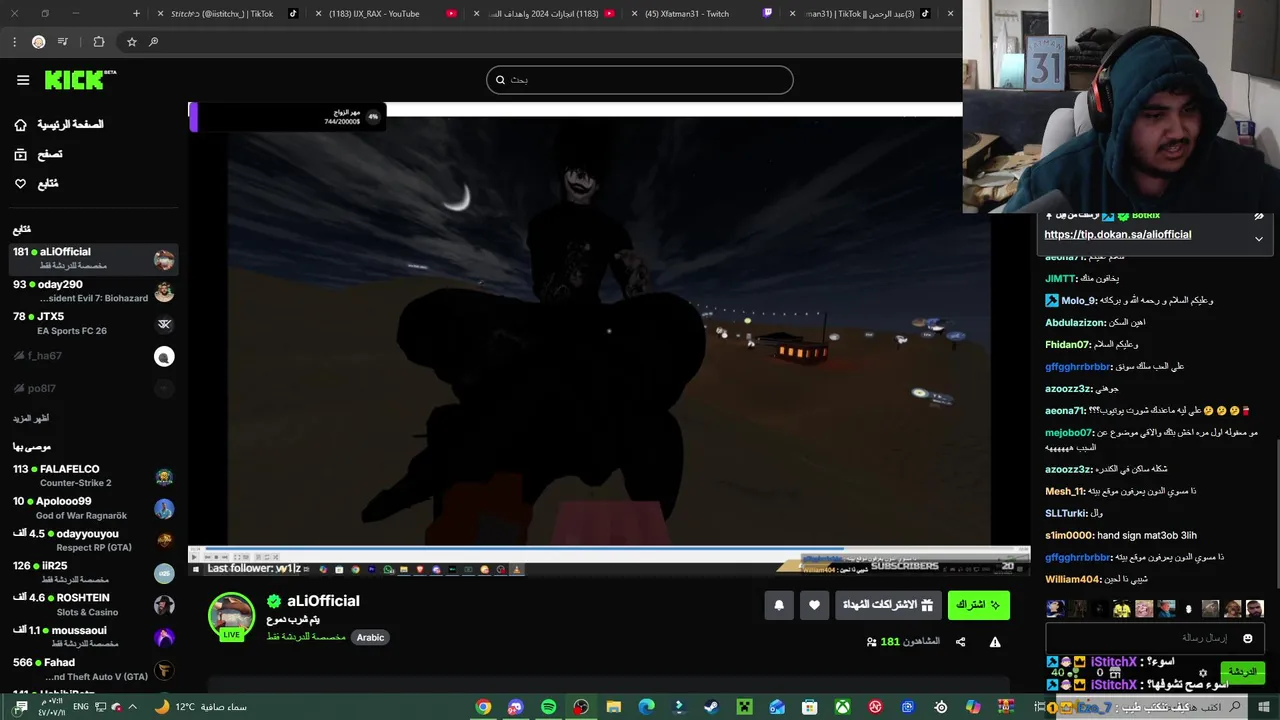Click the Kick search field

(x=640, y=80)
